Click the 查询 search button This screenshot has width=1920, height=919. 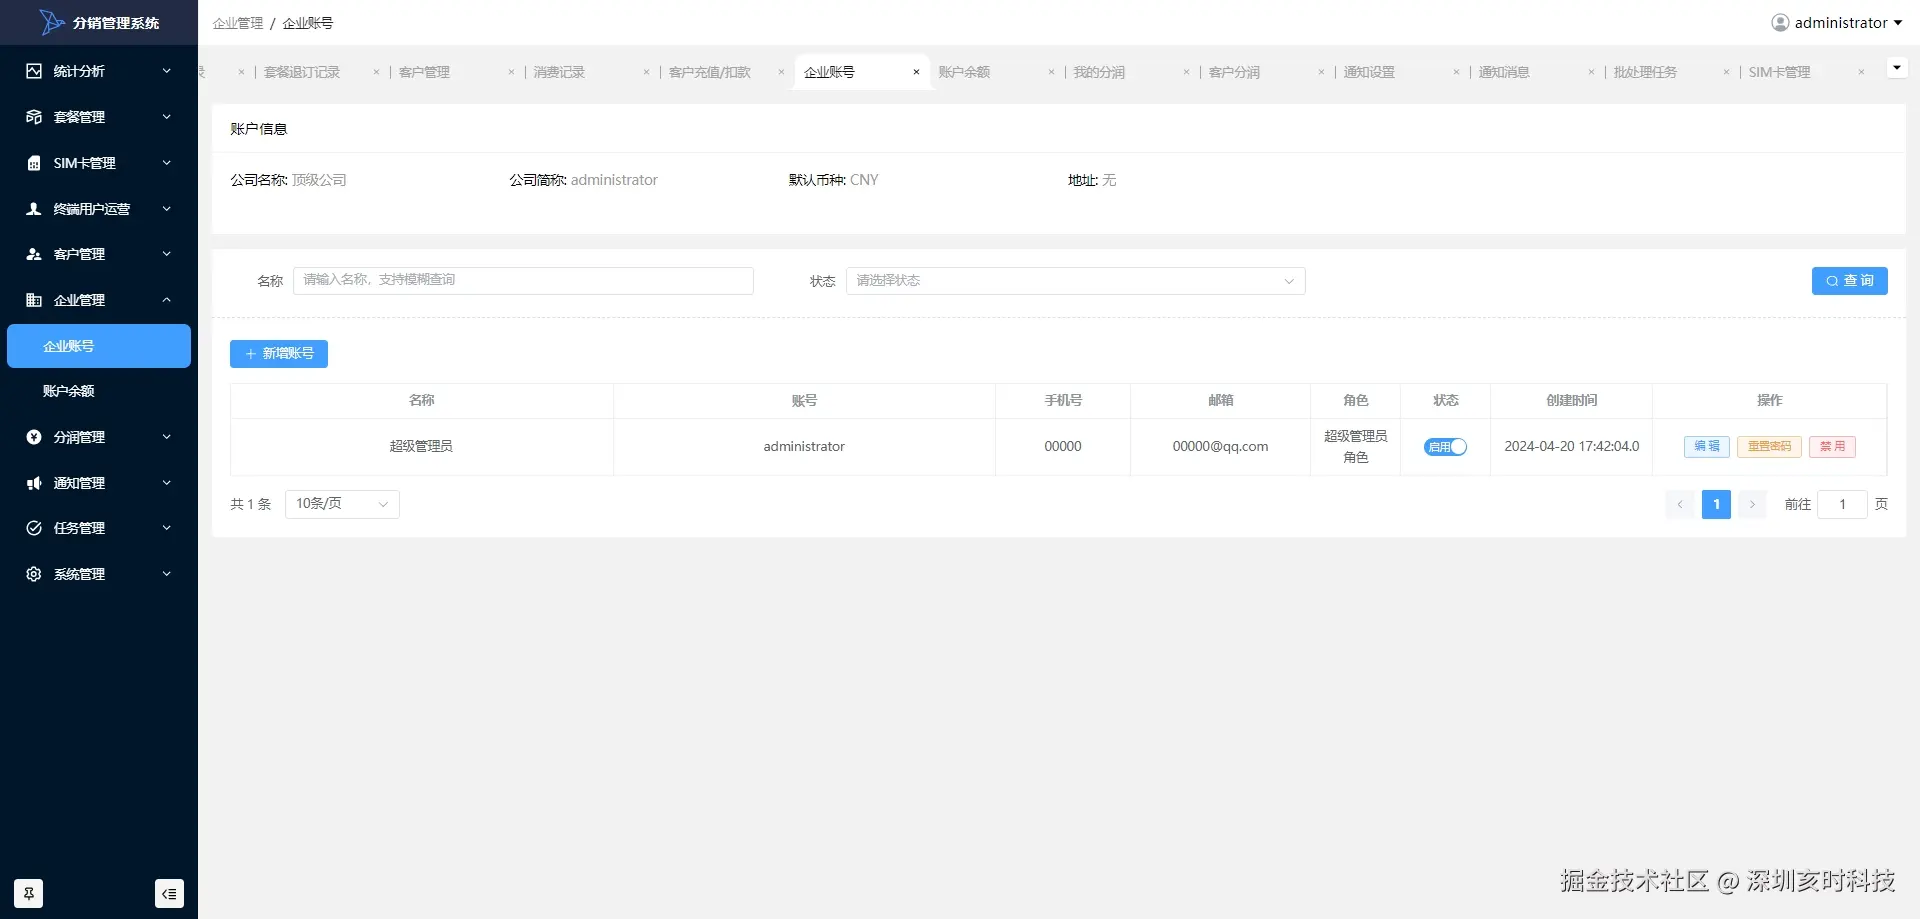(x=1849, y=281)
